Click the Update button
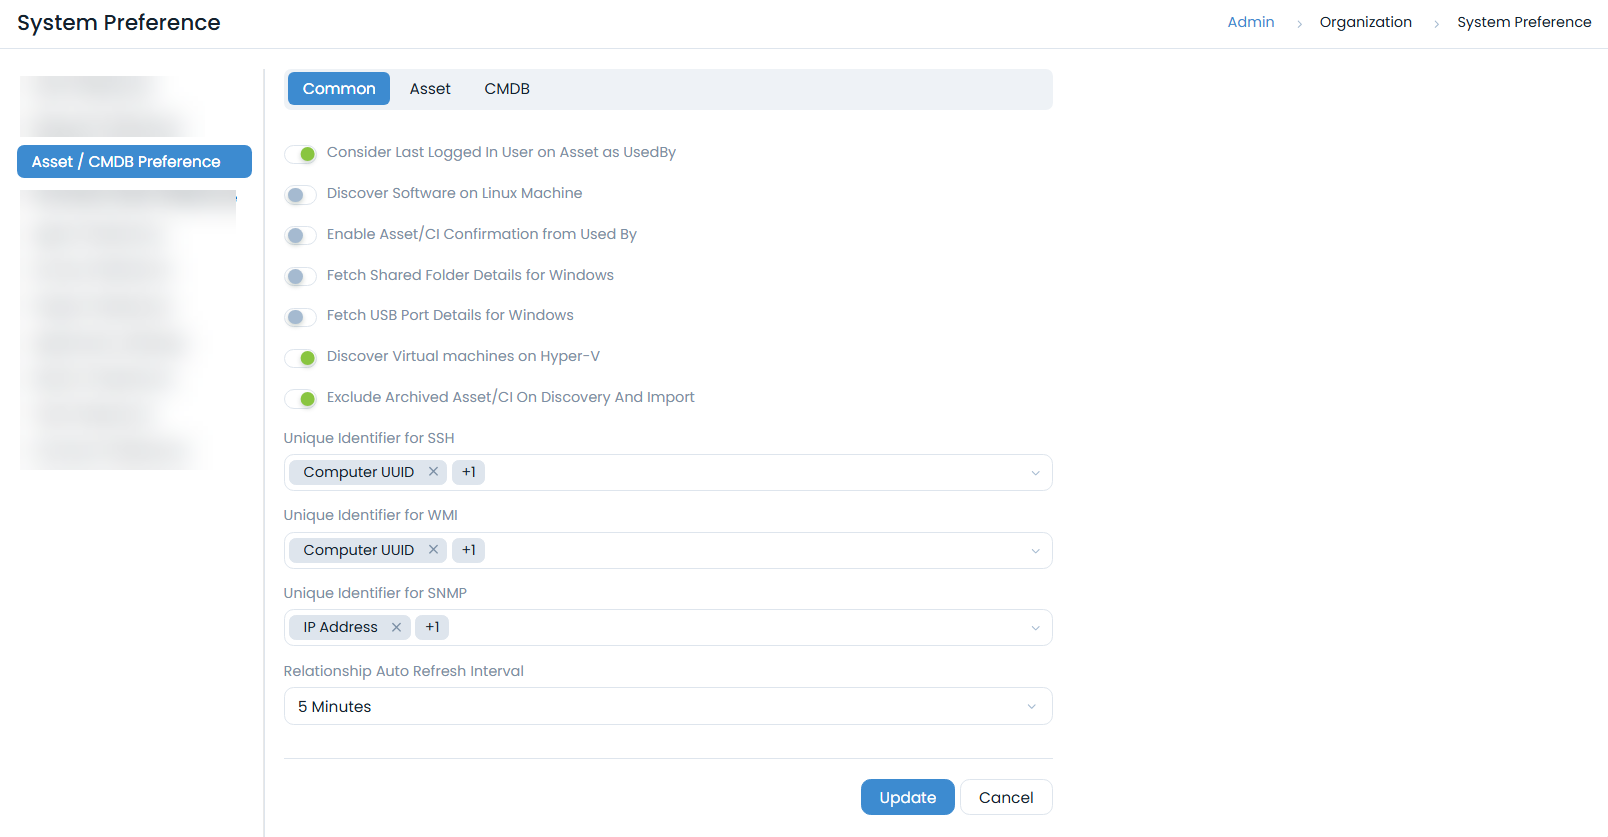 (907, 797)
